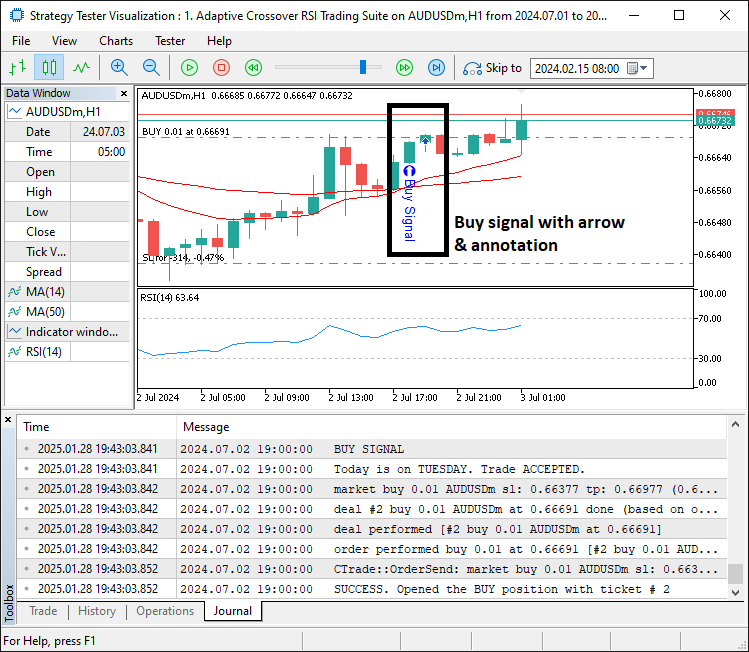Switch to line chart icon
Screen dimensions: 749x652
tap(81, 68)
